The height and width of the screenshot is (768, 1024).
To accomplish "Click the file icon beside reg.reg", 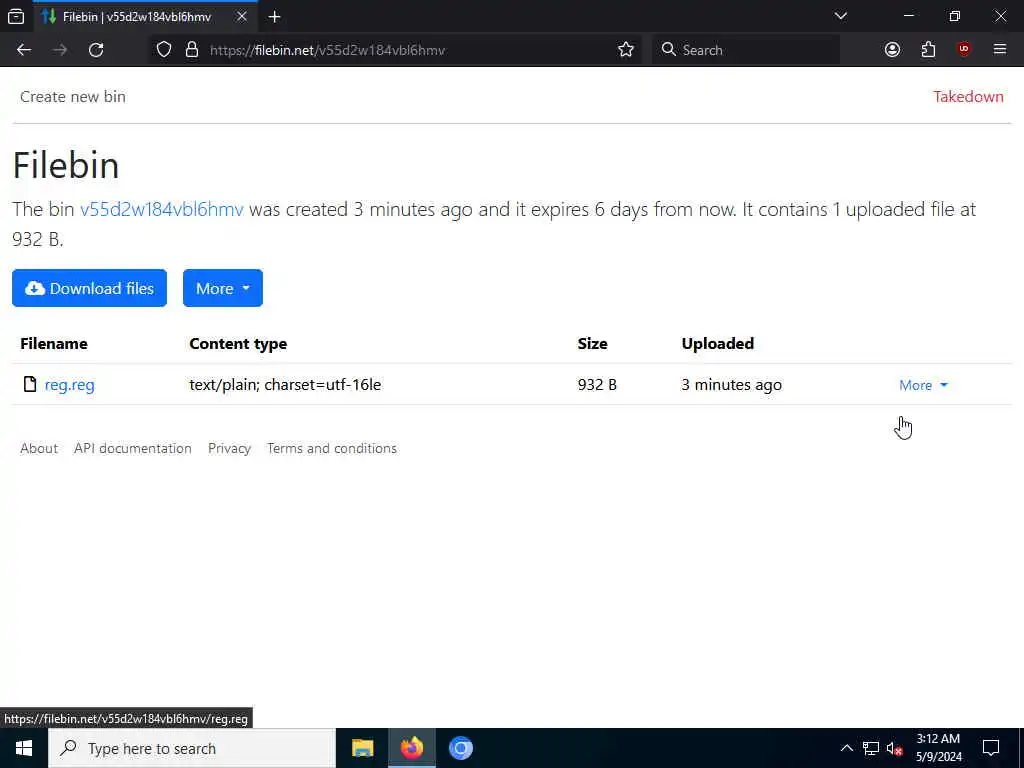I will coord(29,384).
